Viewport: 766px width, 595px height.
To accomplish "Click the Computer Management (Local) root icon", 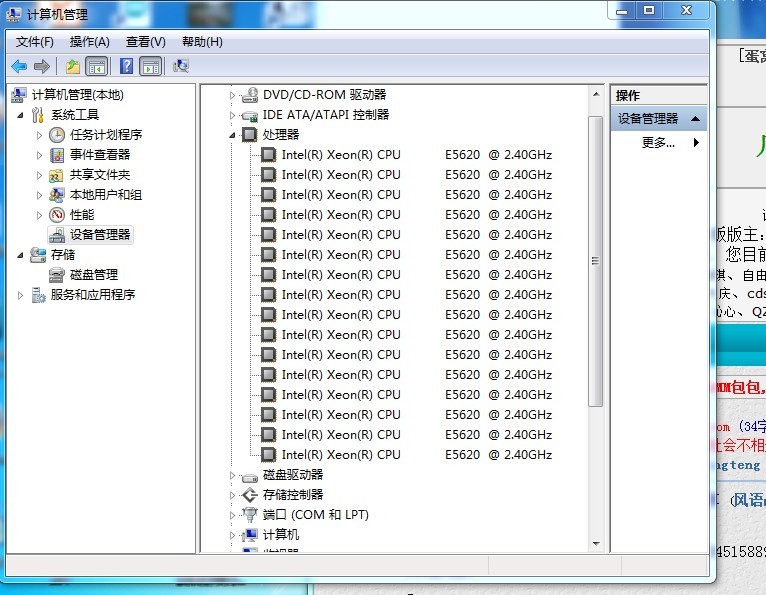I will click(19, 95).
